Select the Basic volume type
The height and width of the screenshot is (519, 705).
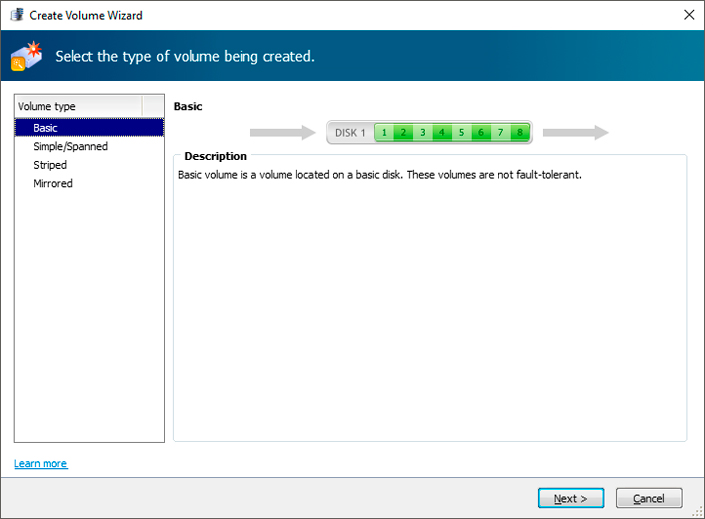coord(89,128)
